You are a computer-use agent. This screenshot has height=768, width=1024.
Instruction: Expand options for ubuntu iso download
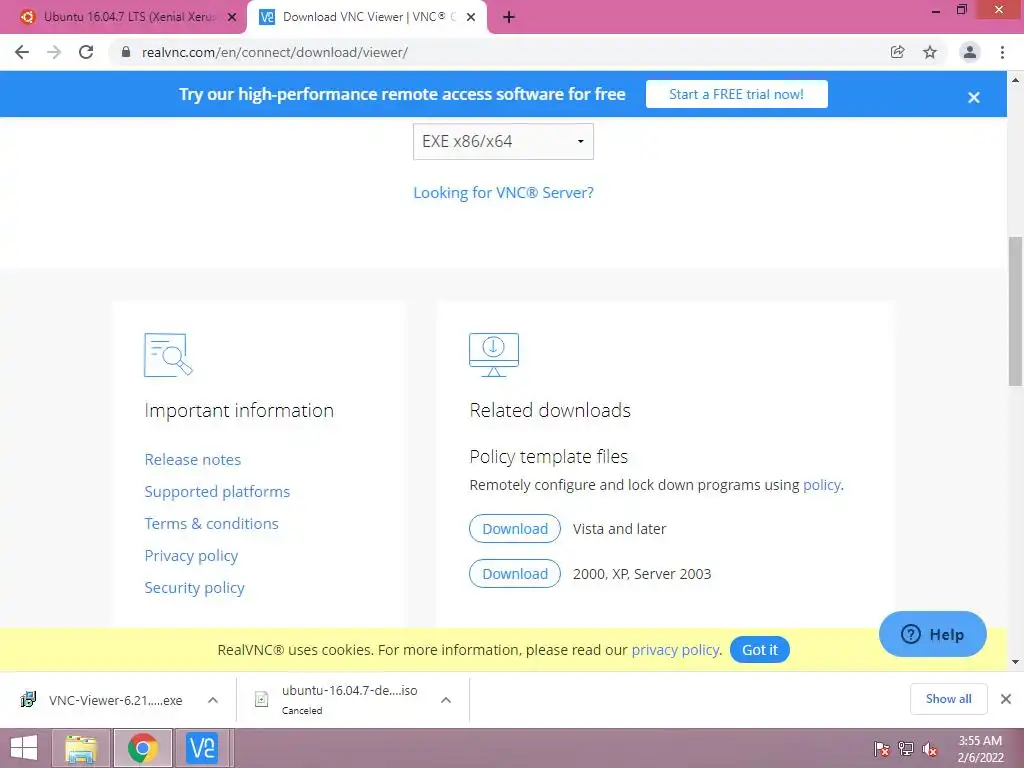pyautogui.click(x=446, y=700)
